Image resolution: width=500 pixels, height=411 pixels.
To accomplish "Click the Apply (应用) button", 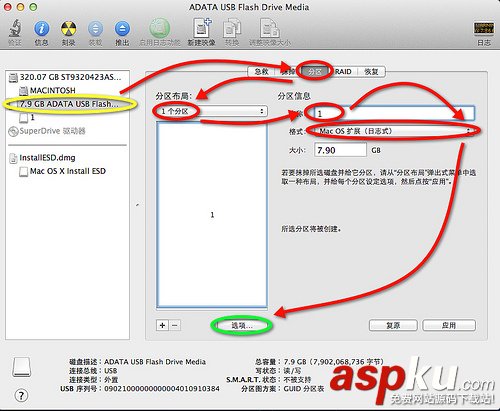I will (x=449, y=325).
